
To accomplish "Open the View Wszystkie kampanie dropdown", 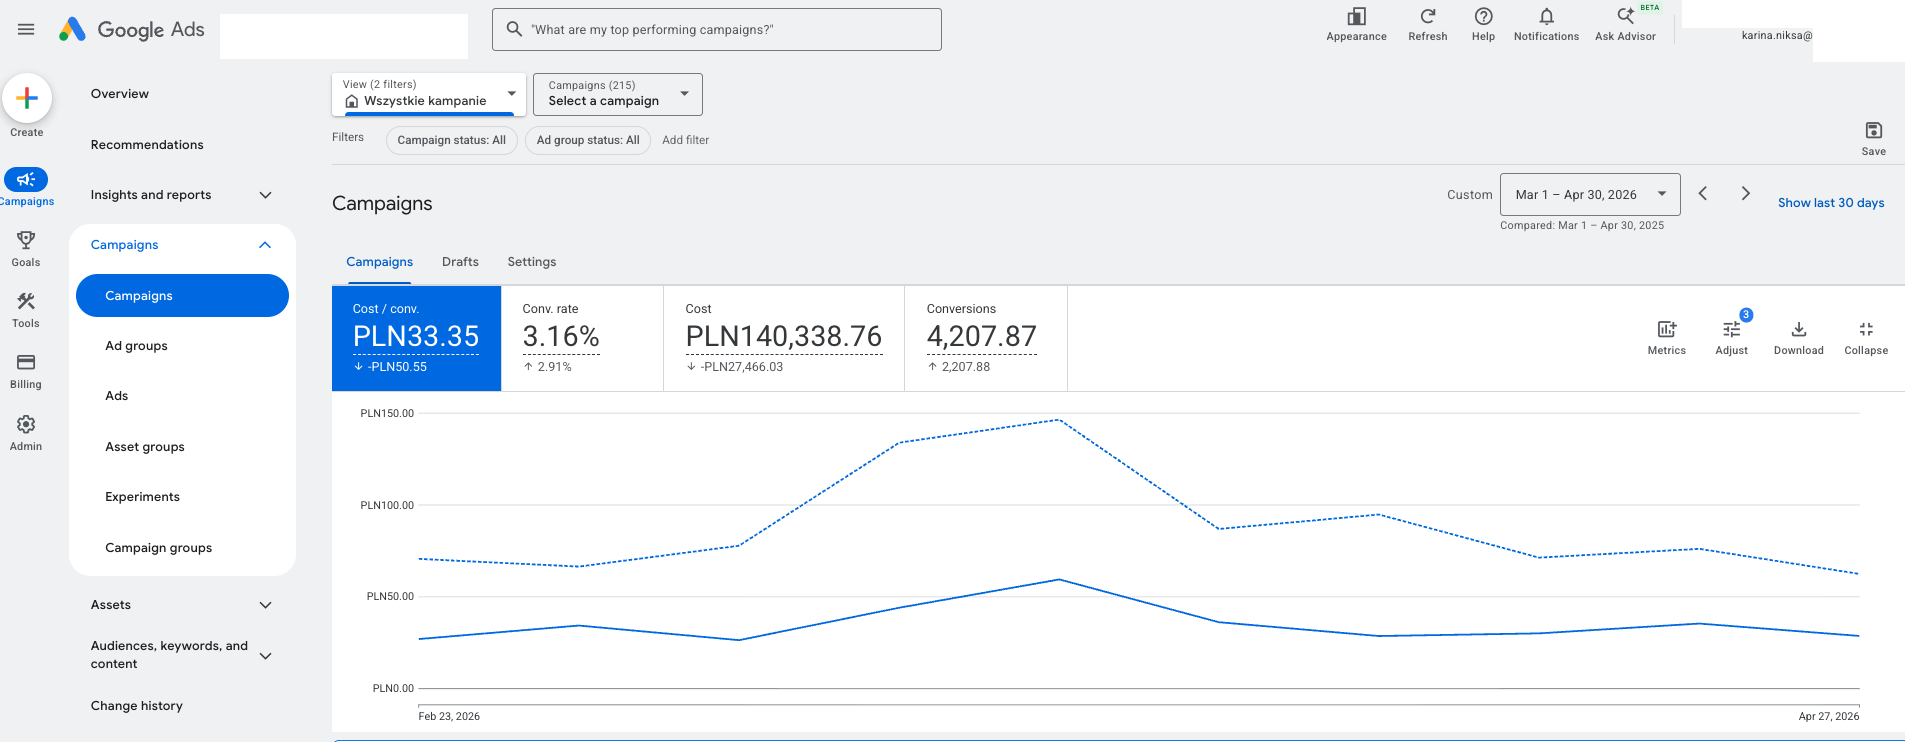I will pyautogui.click(x=429, y=94).
